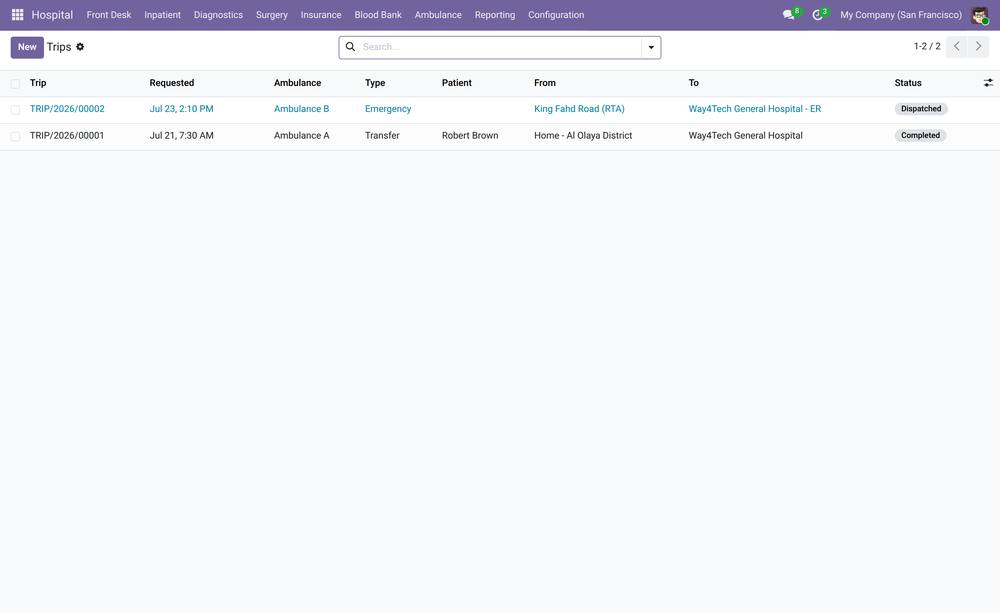This screenshot has height=613, width=1000.
Task: Sort by the Patient column header
Action: 457,83
